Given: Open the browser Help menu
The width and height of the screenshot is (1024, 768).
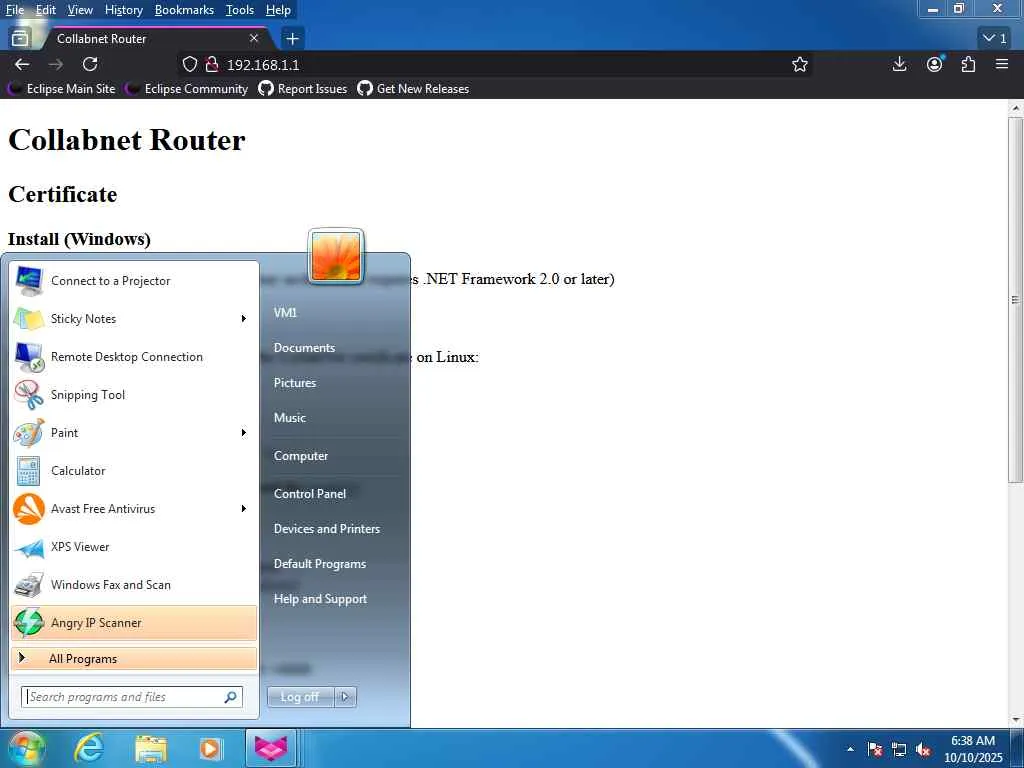Looking at the screenshot, I should [278, 10].
